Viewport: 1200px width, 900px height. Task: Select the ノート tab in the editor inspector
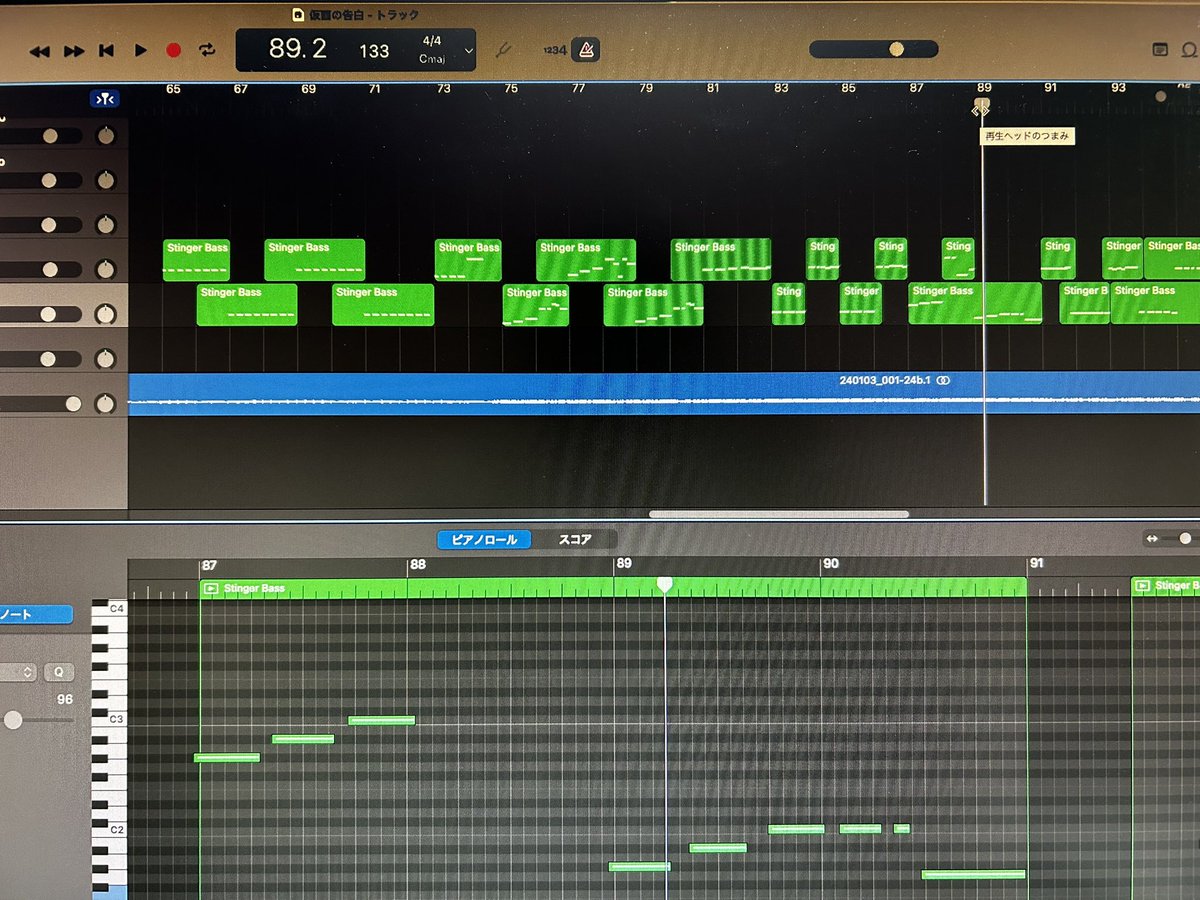pos(35,615)
